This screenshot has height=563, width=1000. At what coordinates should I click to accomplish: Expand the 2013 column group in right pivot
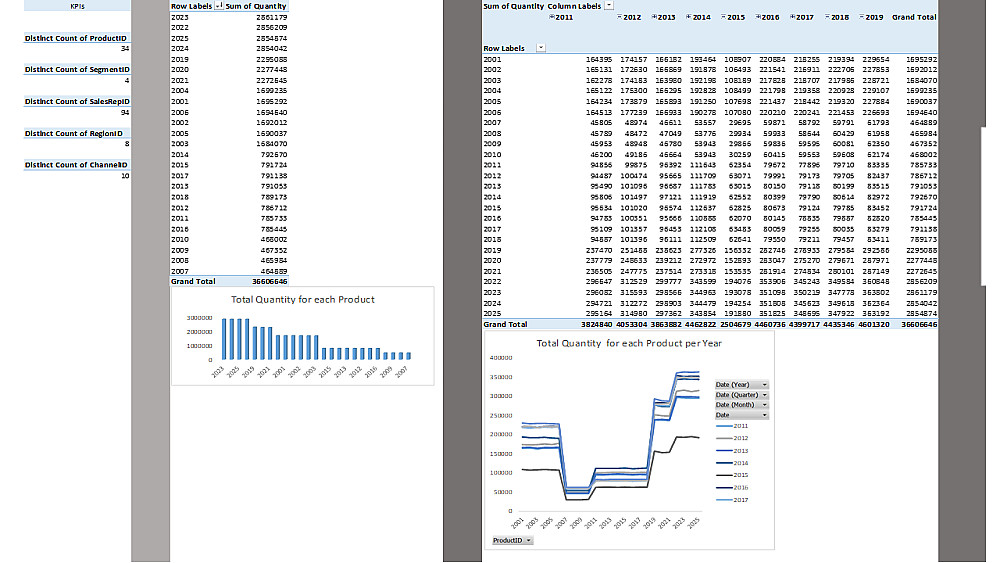coord(654,17)
